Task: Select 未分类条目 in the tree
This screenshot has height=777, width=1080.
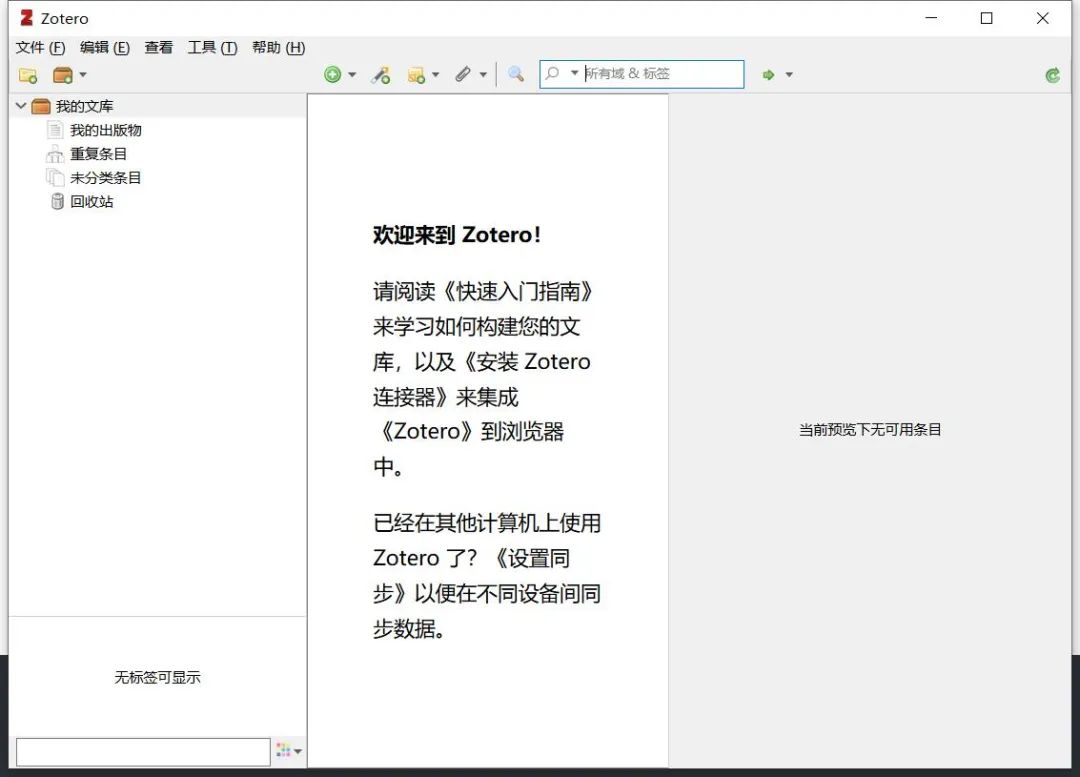Action: [x=105, y=178]
